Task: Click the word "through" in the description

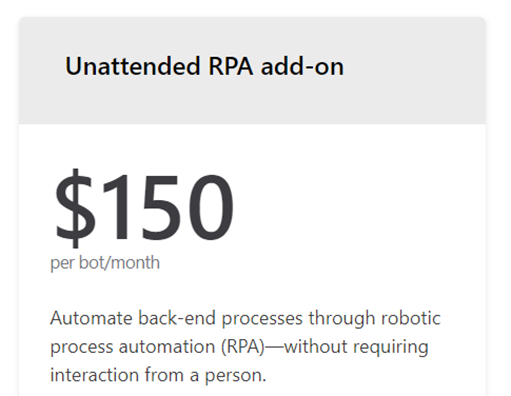Action: [x=342, y=319]
